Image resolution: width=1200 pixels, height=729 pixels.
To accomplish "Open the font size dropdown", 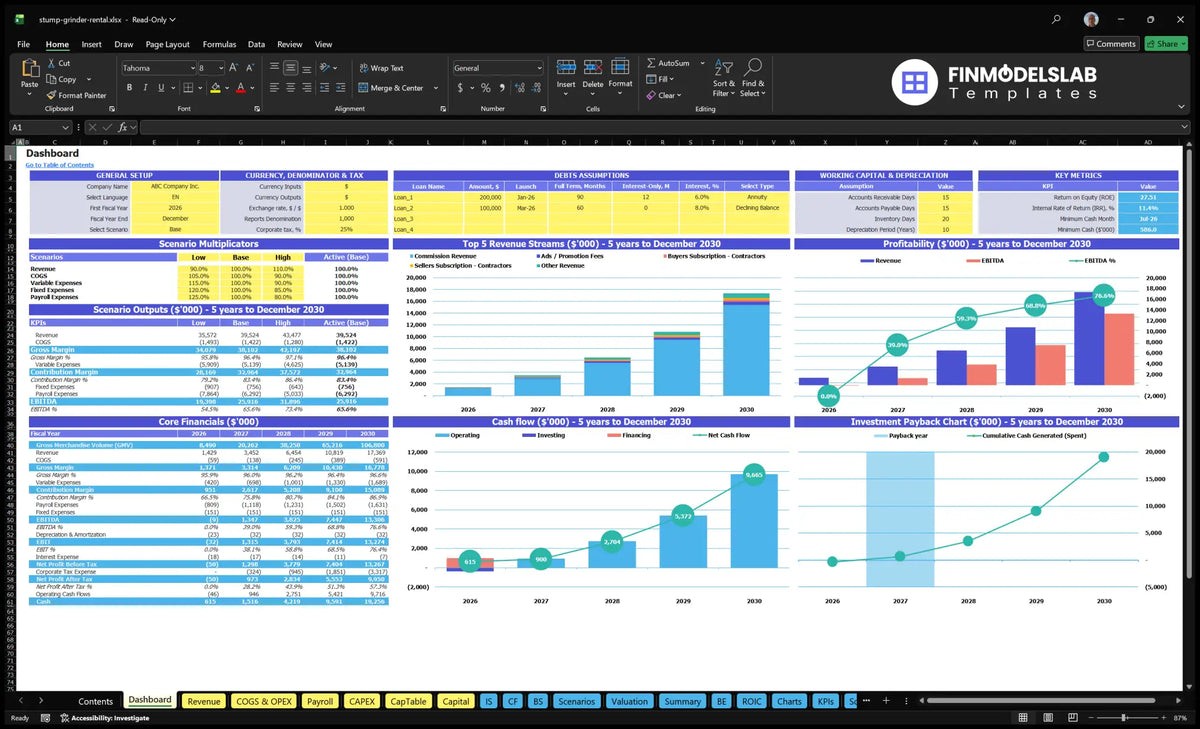I will 221,68.
